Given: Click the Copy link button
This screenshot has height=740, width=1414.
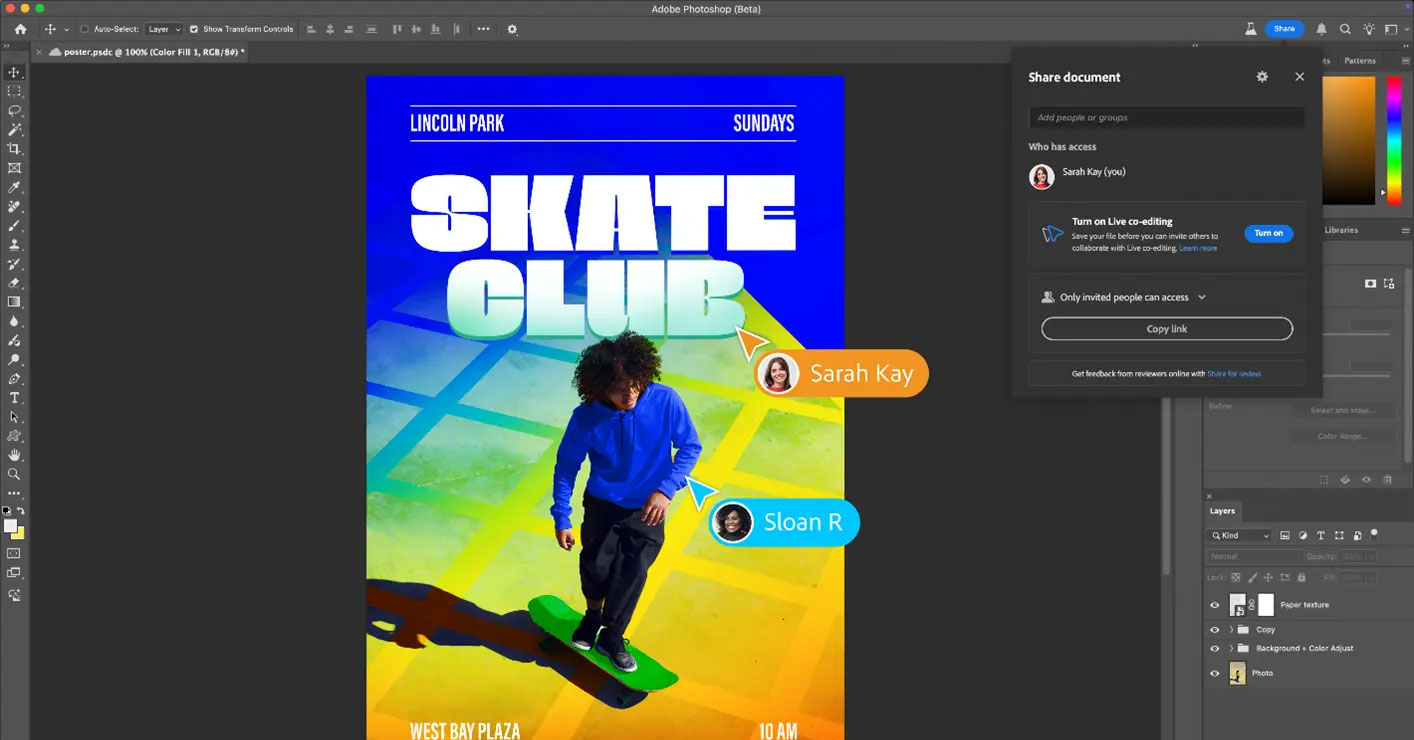Looking at the screenshot, I should coord(1166,329).
